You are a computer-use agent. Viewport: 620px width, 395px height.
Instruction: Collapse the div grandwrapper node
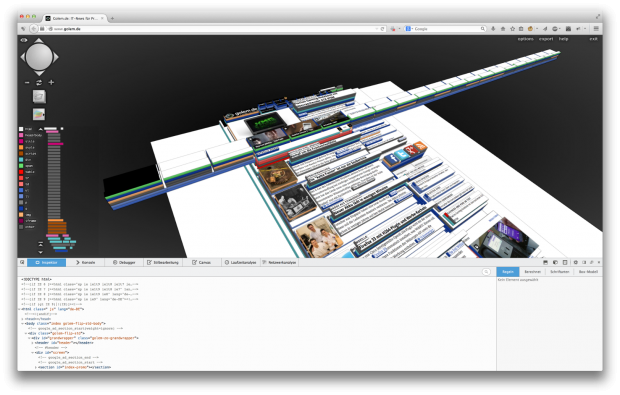(29, 338)
